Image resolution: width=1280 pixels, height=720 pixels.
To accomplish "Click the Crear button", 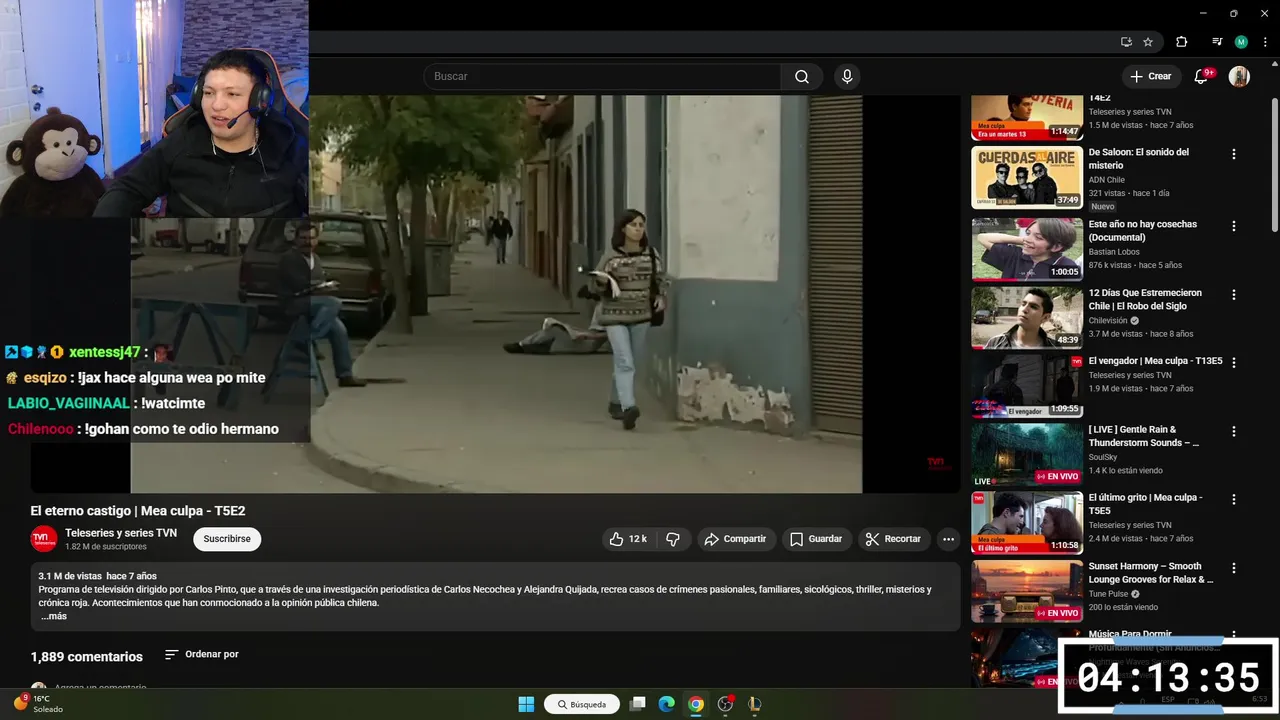I will 1150,76.
